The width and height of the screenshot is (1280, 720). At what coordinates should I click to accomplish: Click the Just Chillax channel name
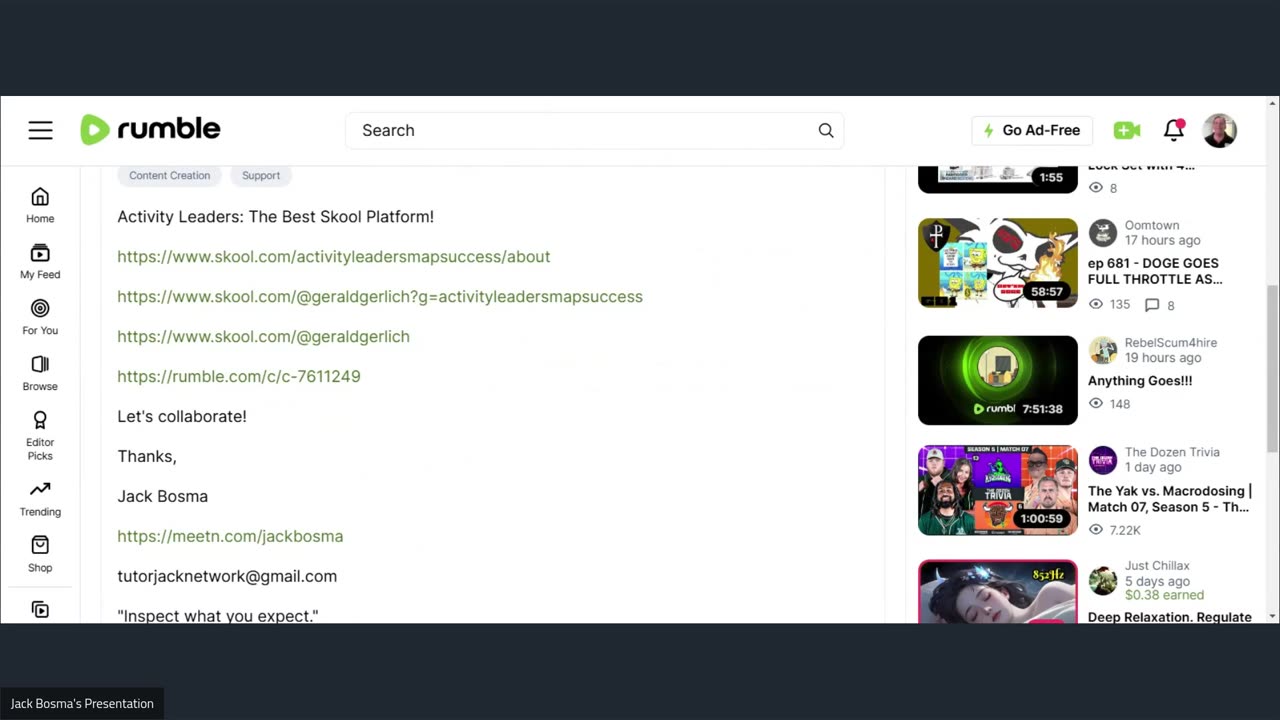point(1157,565)
